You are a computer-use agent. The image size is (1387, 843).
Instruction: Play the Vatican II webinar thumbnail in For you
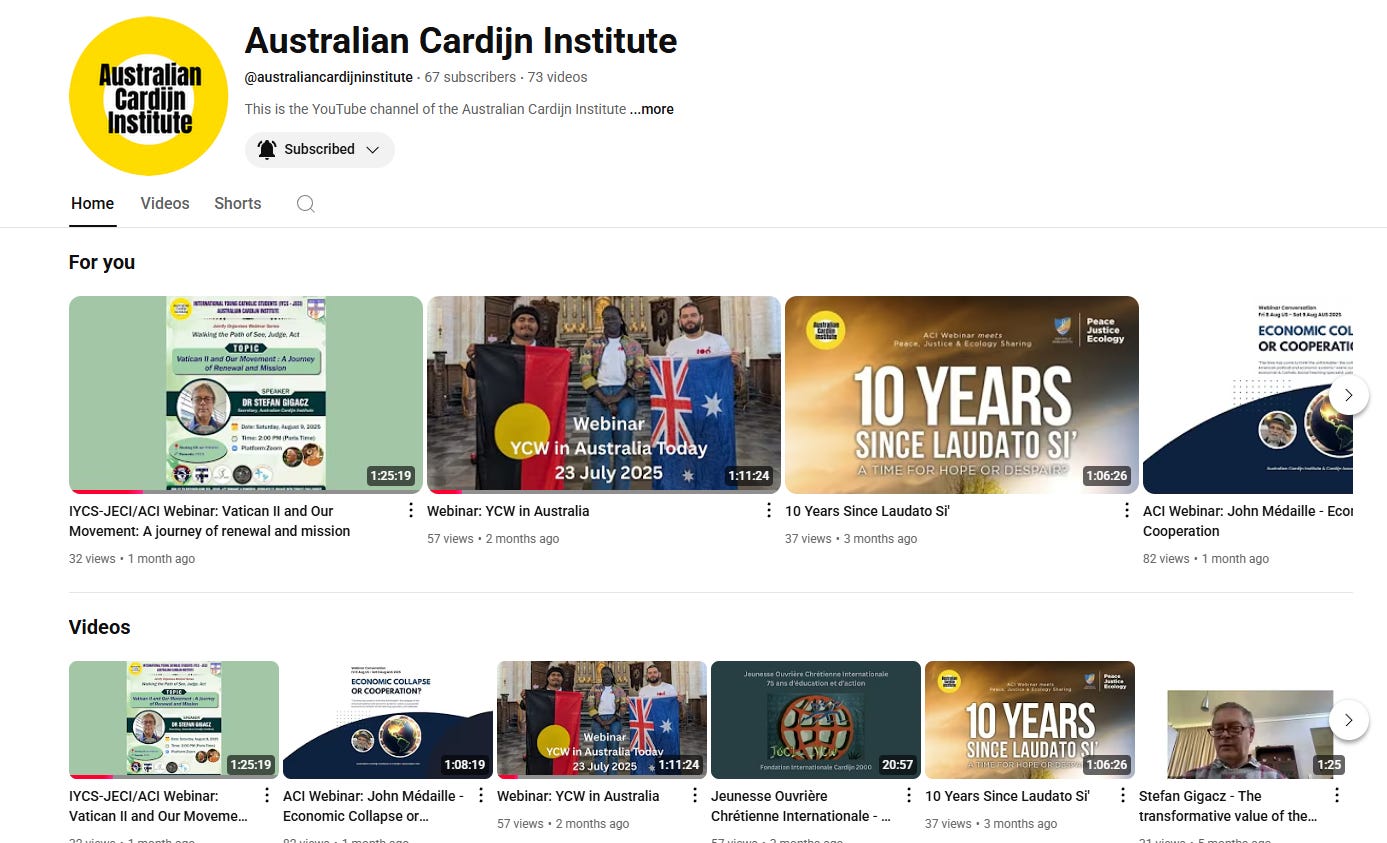(246, 395)
